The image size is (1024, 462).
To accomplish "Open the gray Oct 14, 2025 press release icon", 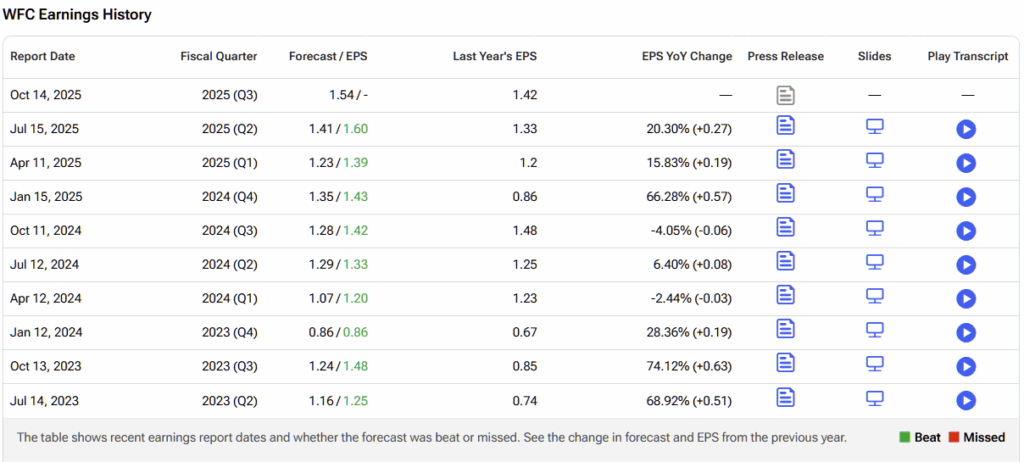I will point(786,95).
